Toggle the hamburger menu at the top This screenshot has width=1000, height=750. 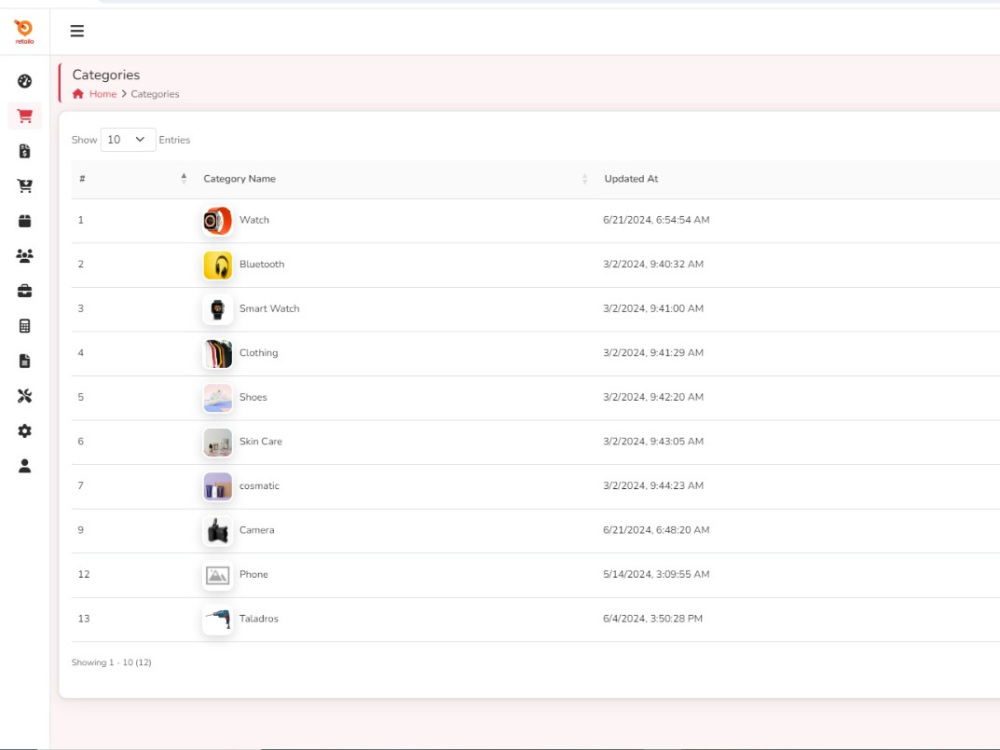click(77, 30)
